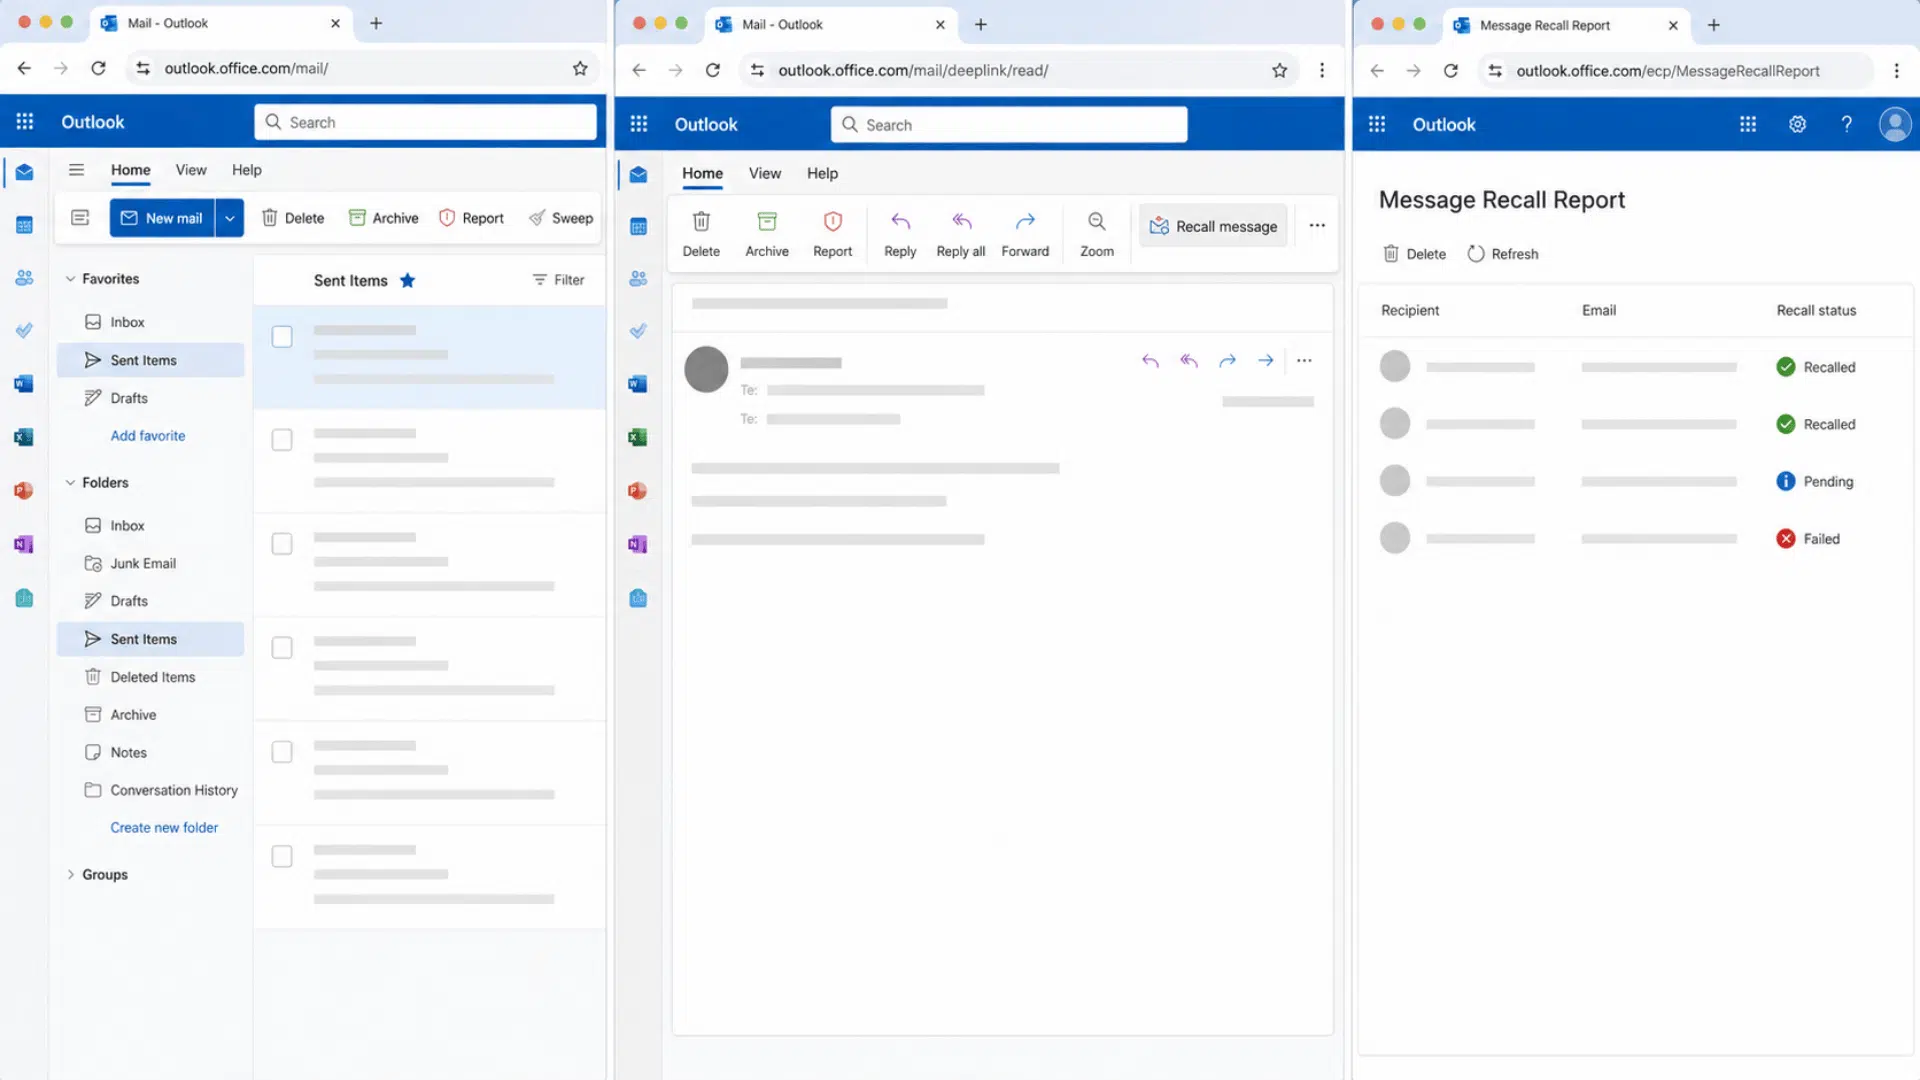
Task: Click Refresh in the Message Recall Report
Action: (x=1503, y=254)
